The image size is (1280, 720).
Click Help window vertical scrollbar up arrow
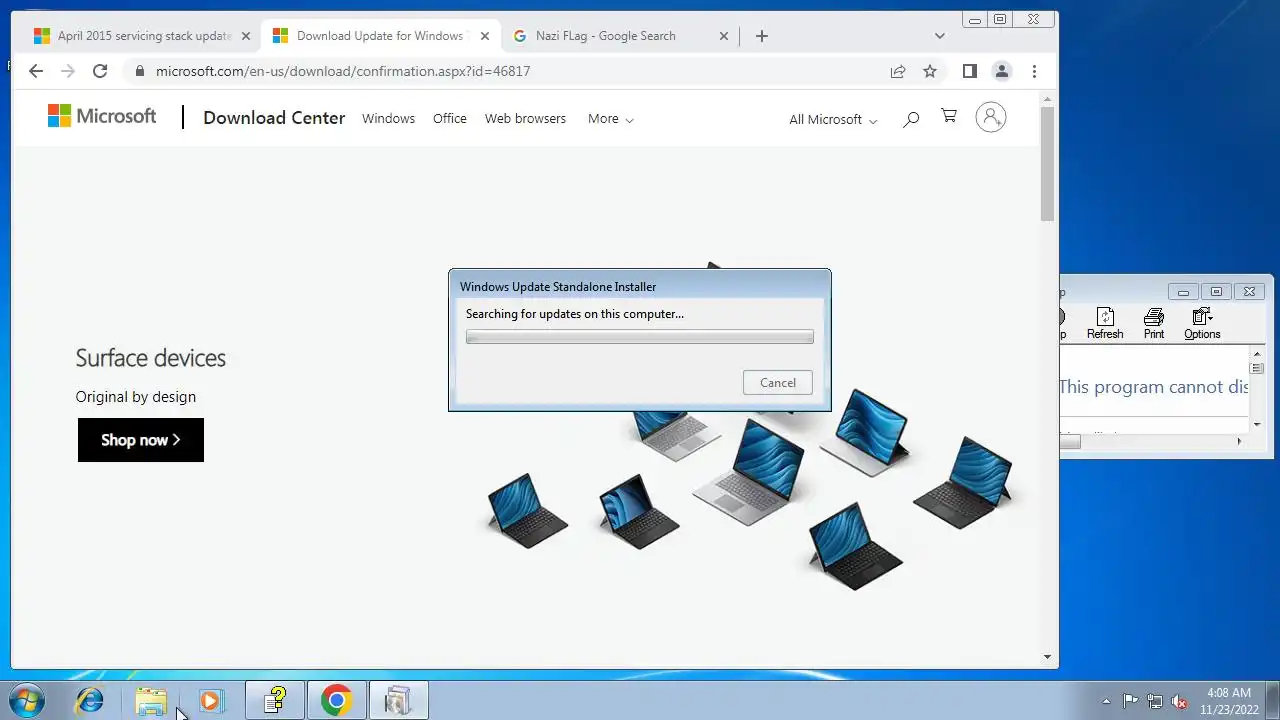tap(1257, 354)
